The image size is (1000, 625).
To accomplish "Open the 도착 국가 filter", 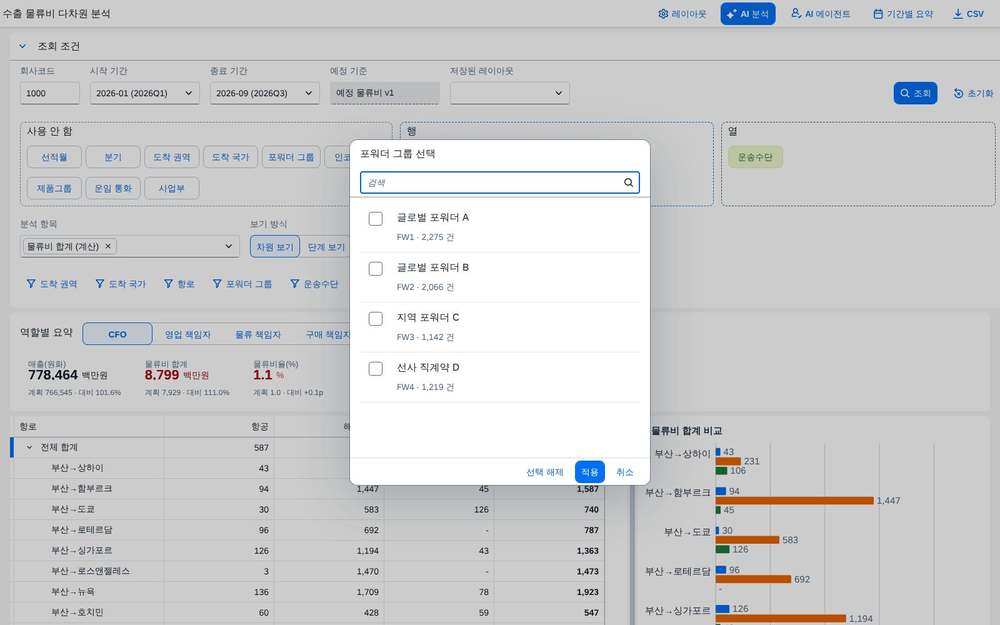I will point(121,284).
